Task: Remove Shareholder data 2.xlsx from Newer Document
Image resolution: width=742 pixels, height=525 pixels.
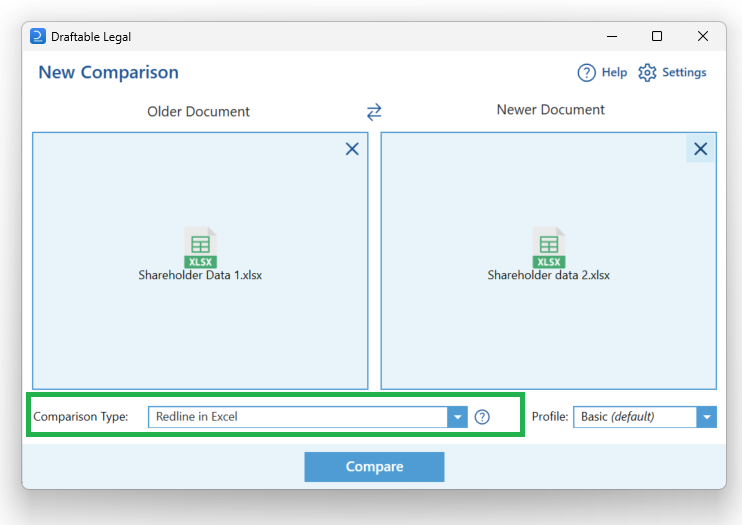Action: pyautogui.click(x=700, y=149)
